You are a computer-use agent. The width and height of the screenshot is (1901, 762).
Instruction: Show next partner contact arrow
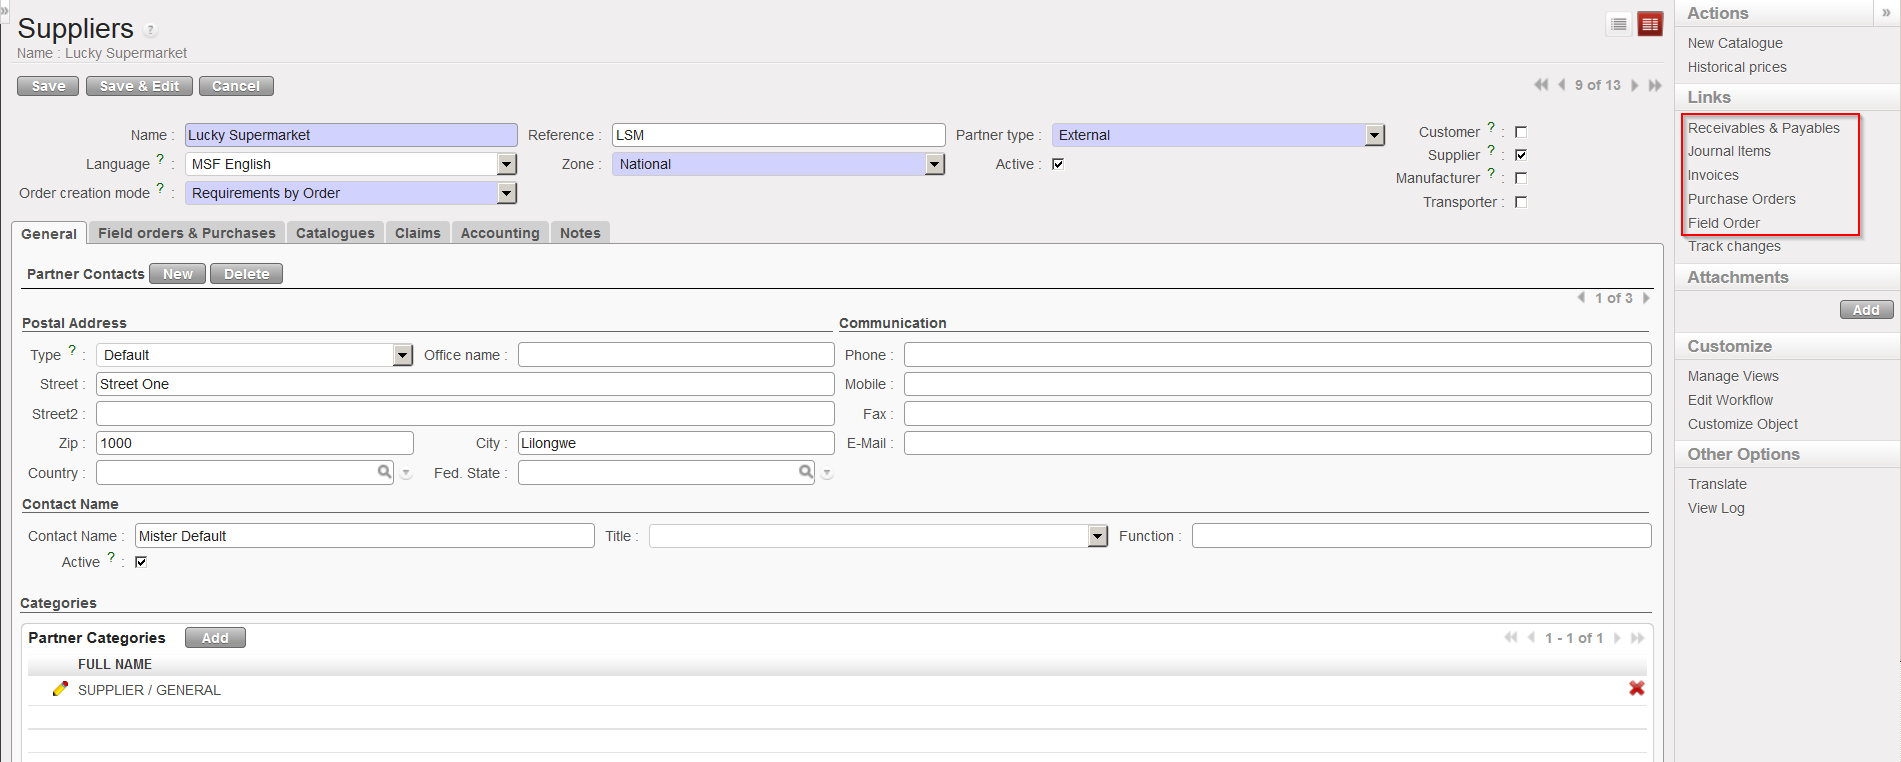[1646, 298]
